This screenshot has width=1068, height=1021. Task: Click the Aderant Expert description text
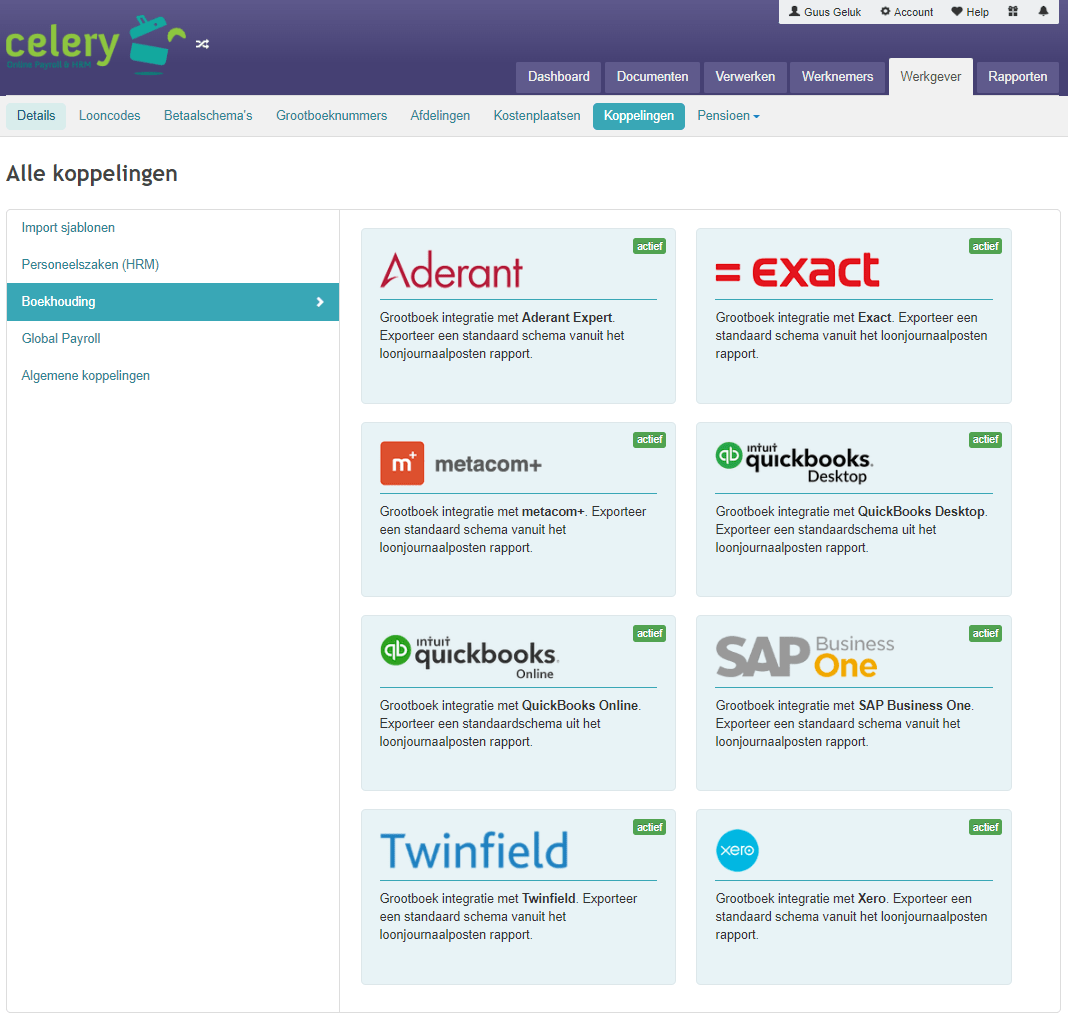(502, 336)
